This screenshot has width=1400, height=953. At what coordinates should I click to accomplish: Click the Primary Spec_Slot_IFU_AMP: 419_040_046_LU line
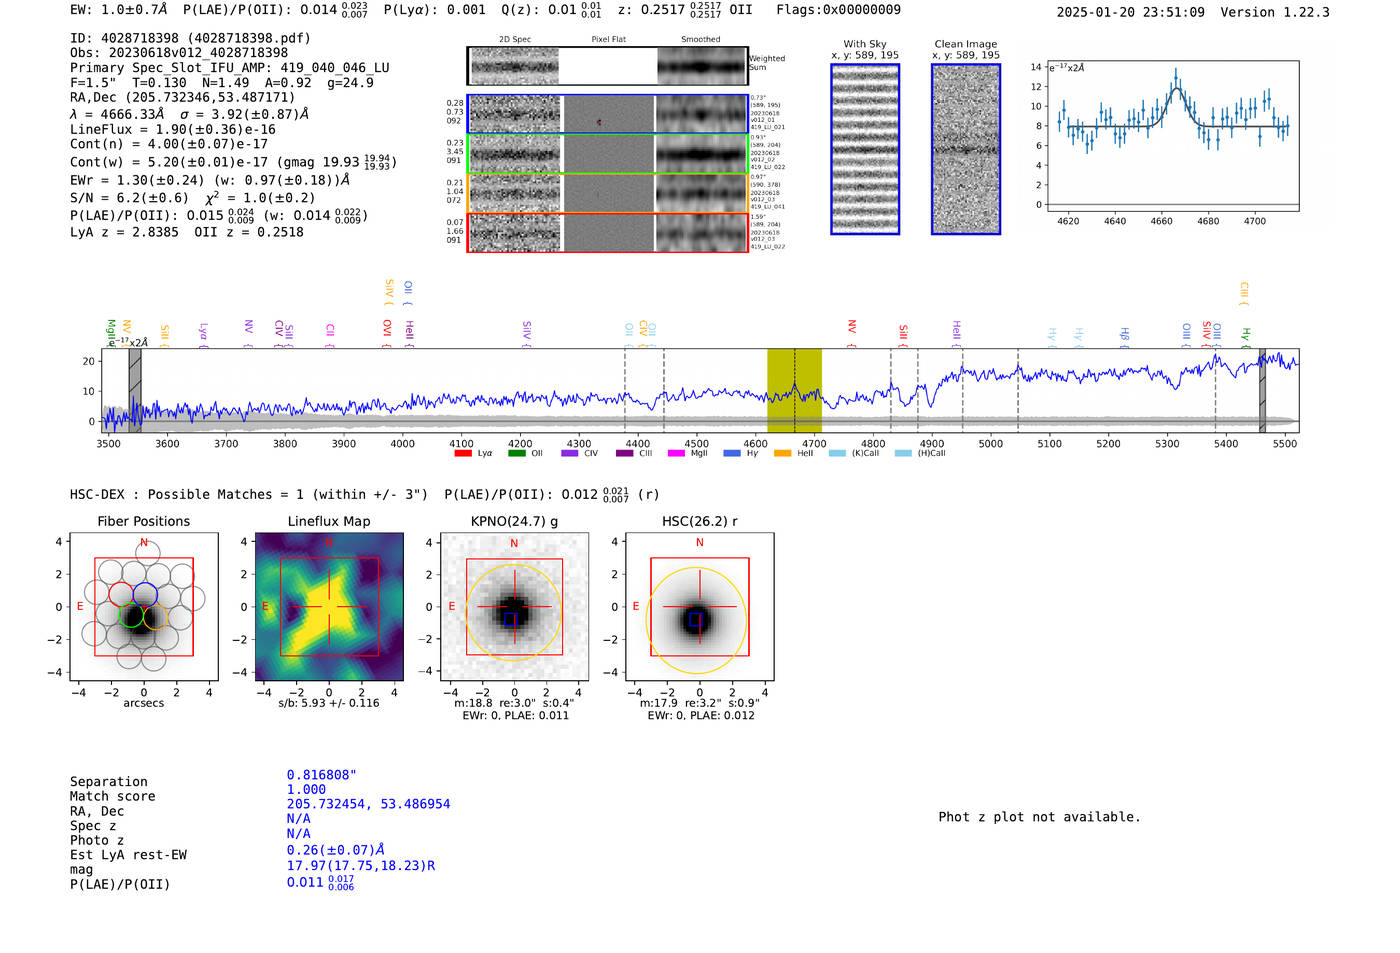(x=230, y=68)
